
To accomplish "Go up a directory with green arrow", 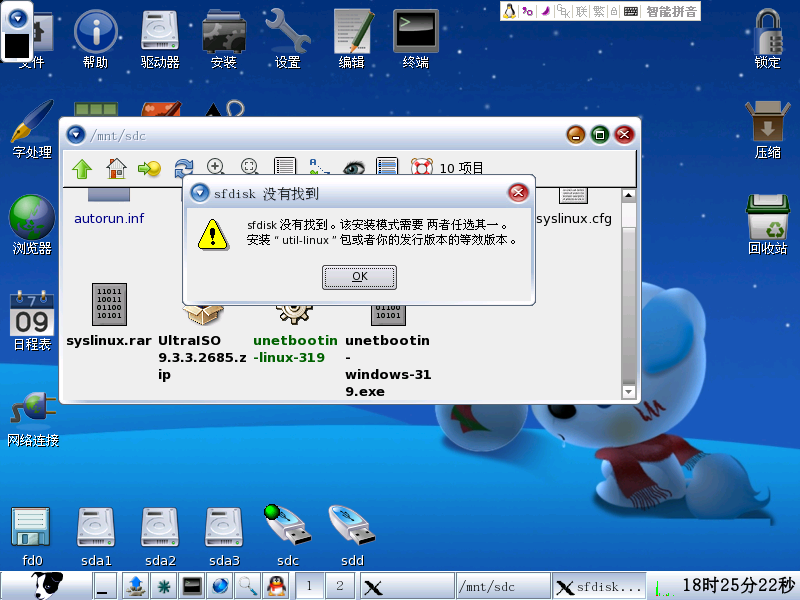I will (x=82, y=168).
